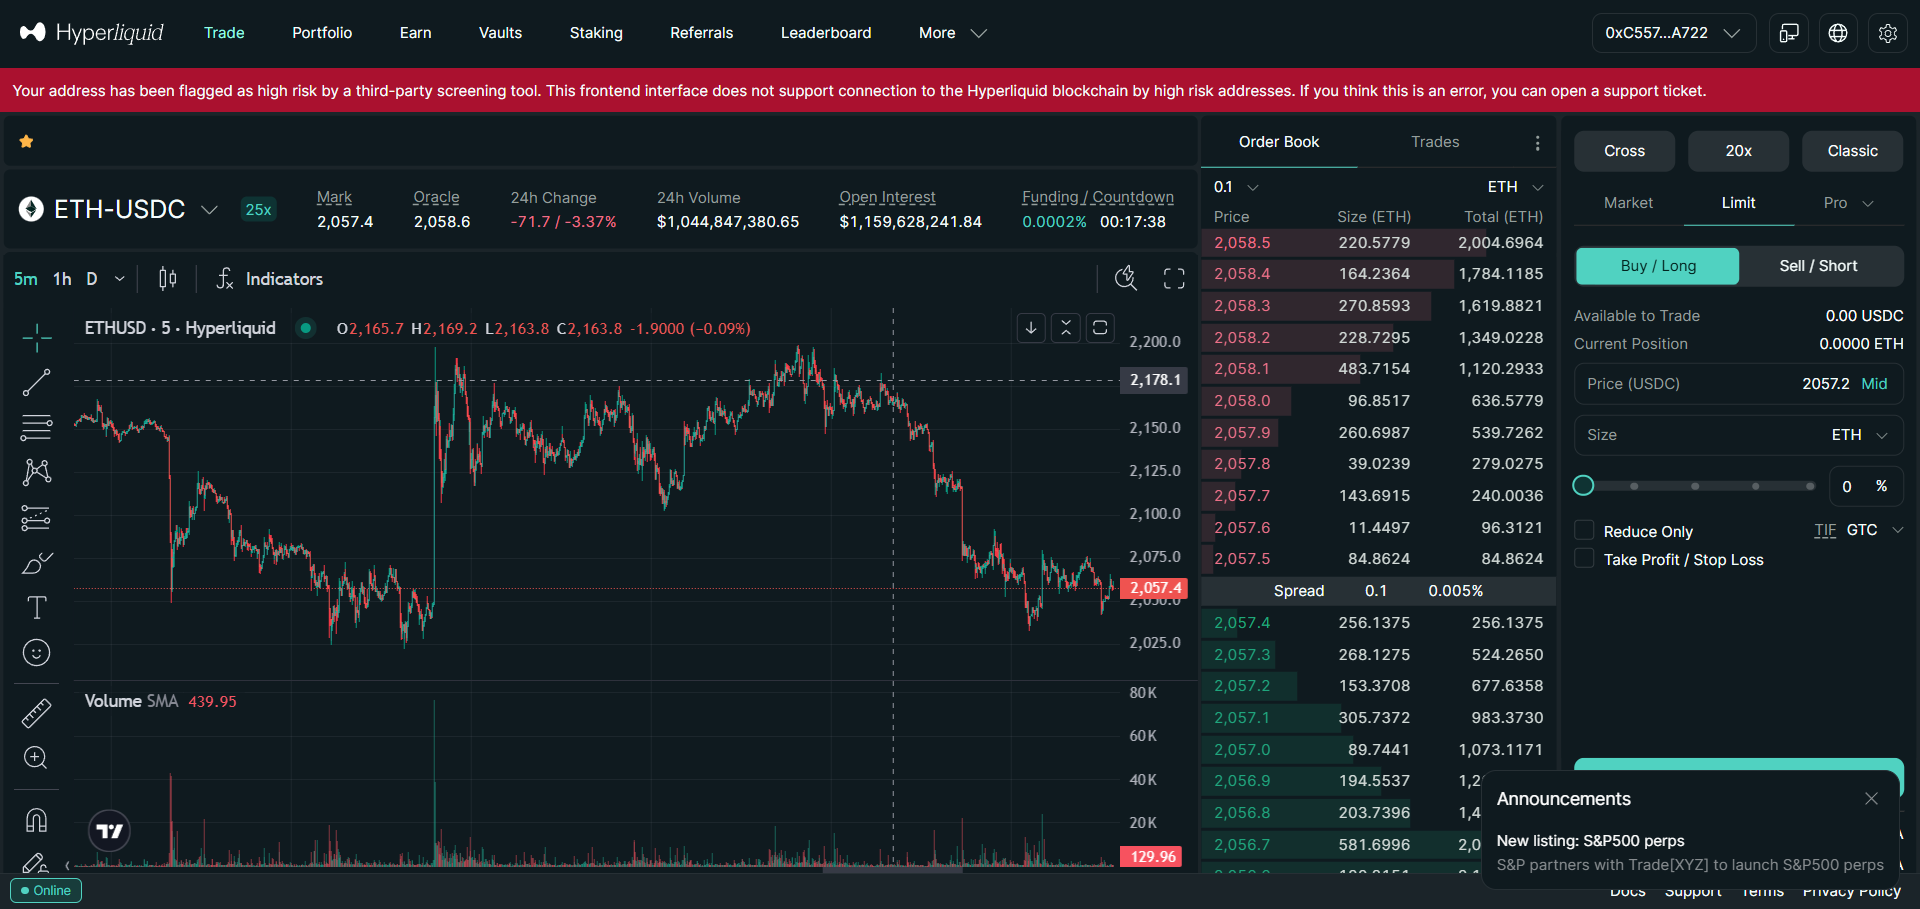Select the zoom in tool
Image resolution: width=1920 pixels, height=909 pixels.
click(x=37, y=758)
